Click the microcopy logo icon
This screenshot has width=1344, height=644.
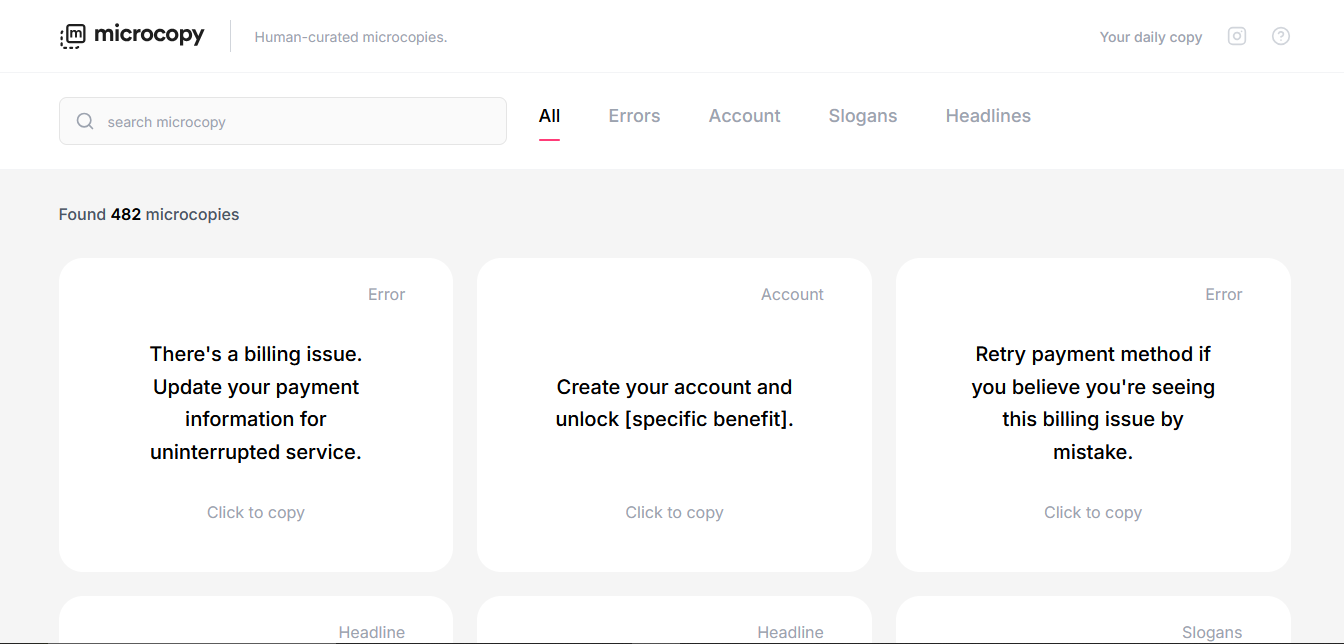[73, 36]
